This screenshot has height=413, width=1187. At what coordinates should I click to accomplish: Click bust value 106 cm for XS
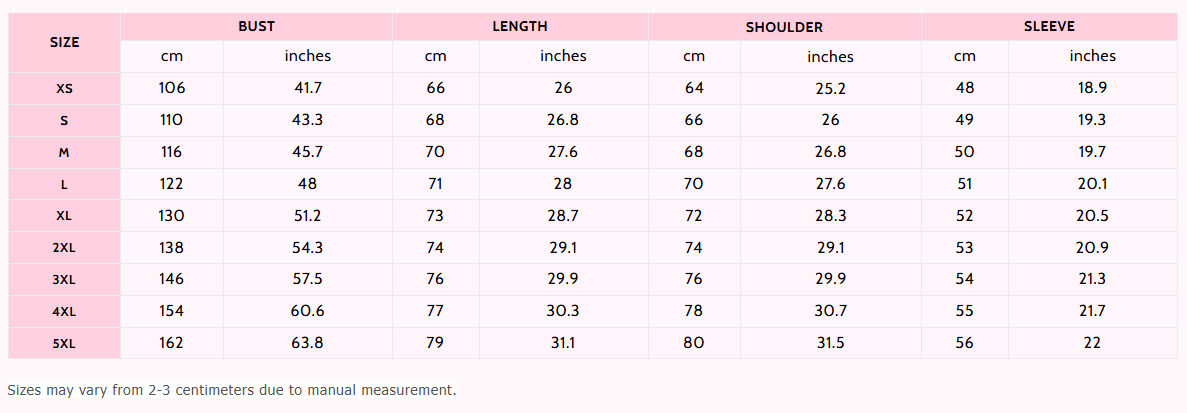coord(172,88)
